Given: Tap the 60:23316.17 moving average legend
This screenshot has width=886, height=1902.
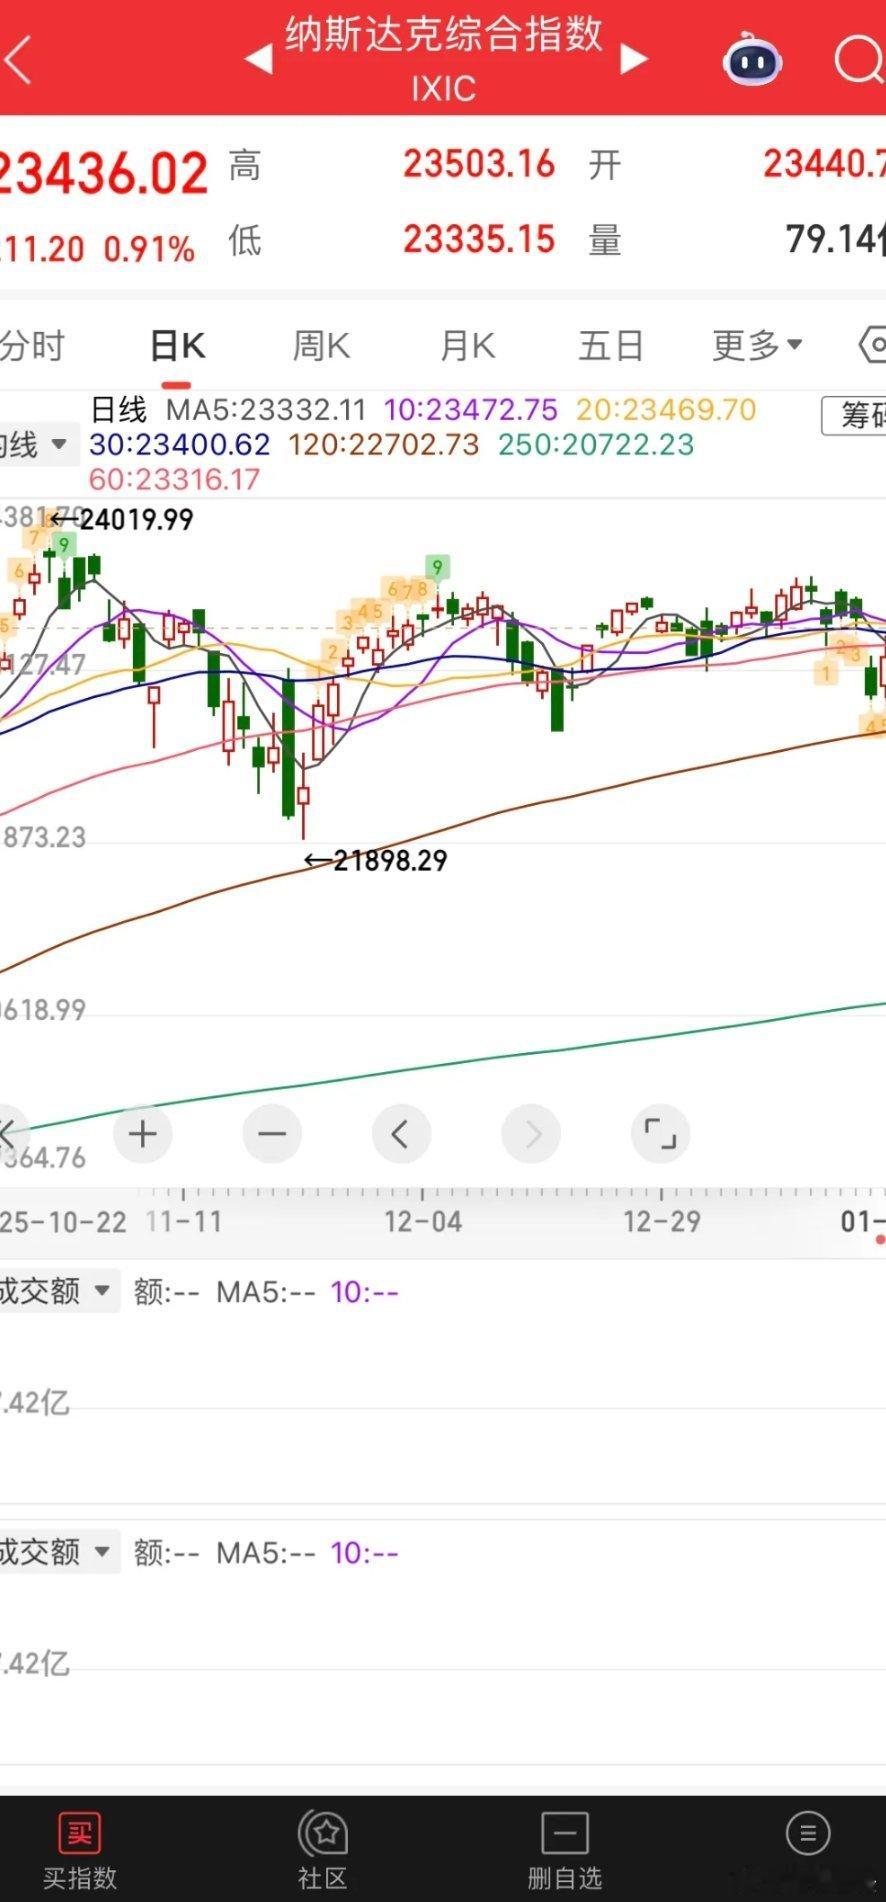Looking at the screenshot, I should pos(174,479).
